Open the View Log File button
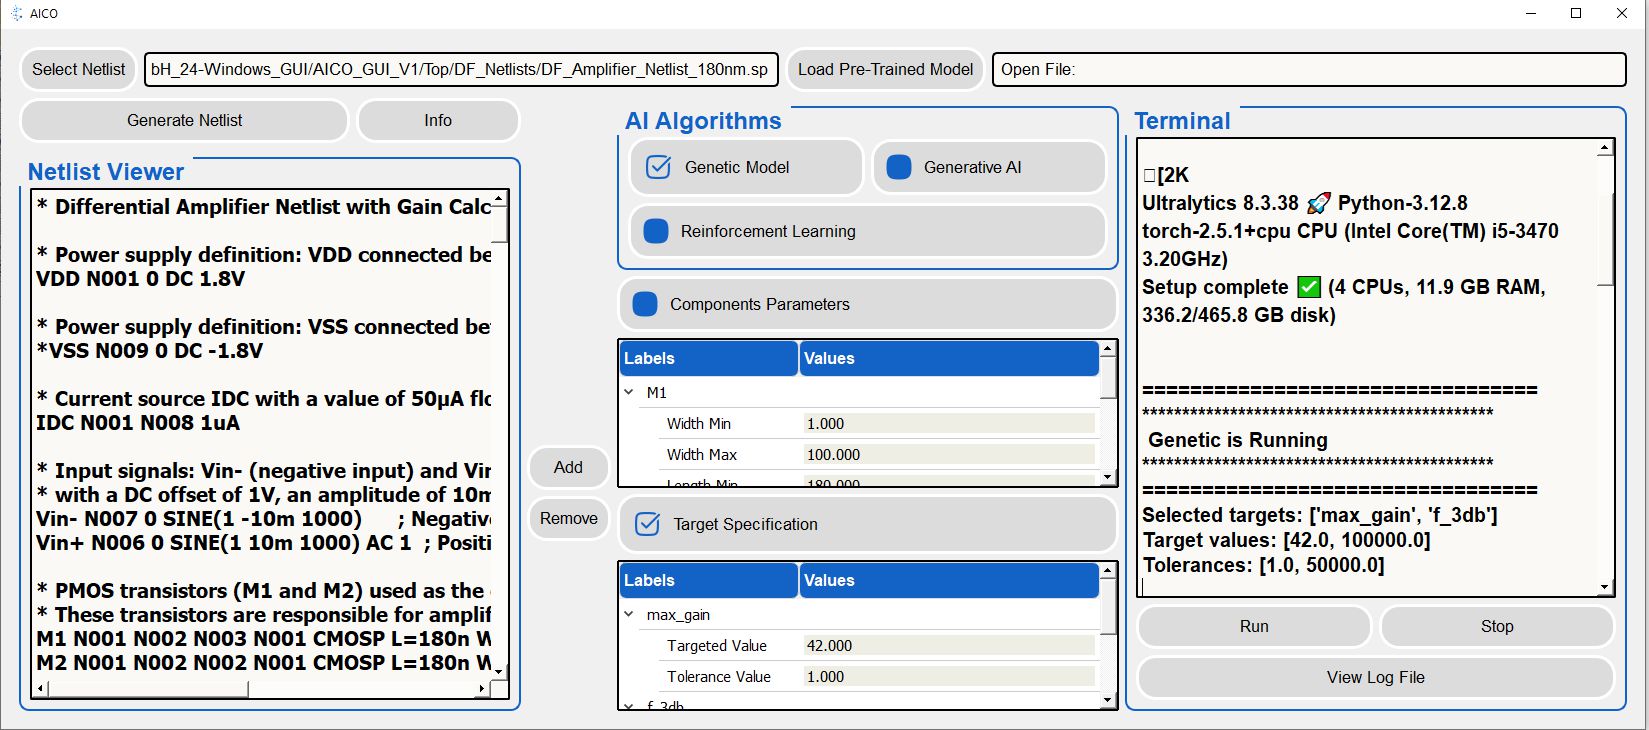1649x730 pixels. pos(1375,677)
